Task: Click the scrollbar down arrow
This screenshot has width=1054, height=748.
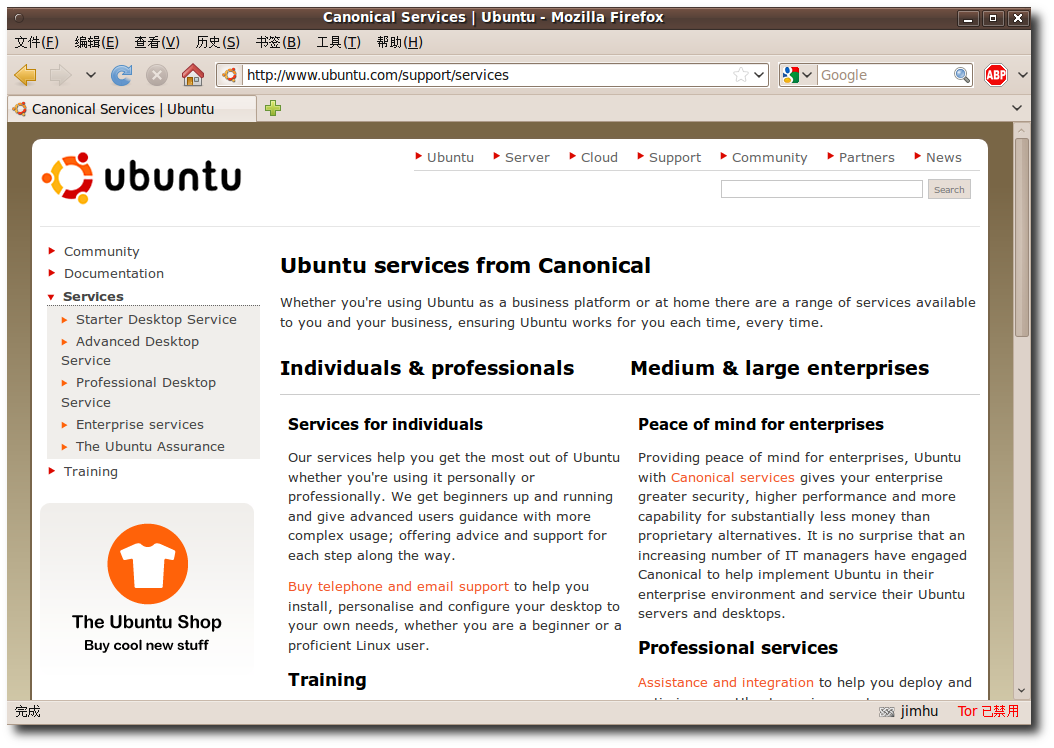Action: coord(1022,691)
